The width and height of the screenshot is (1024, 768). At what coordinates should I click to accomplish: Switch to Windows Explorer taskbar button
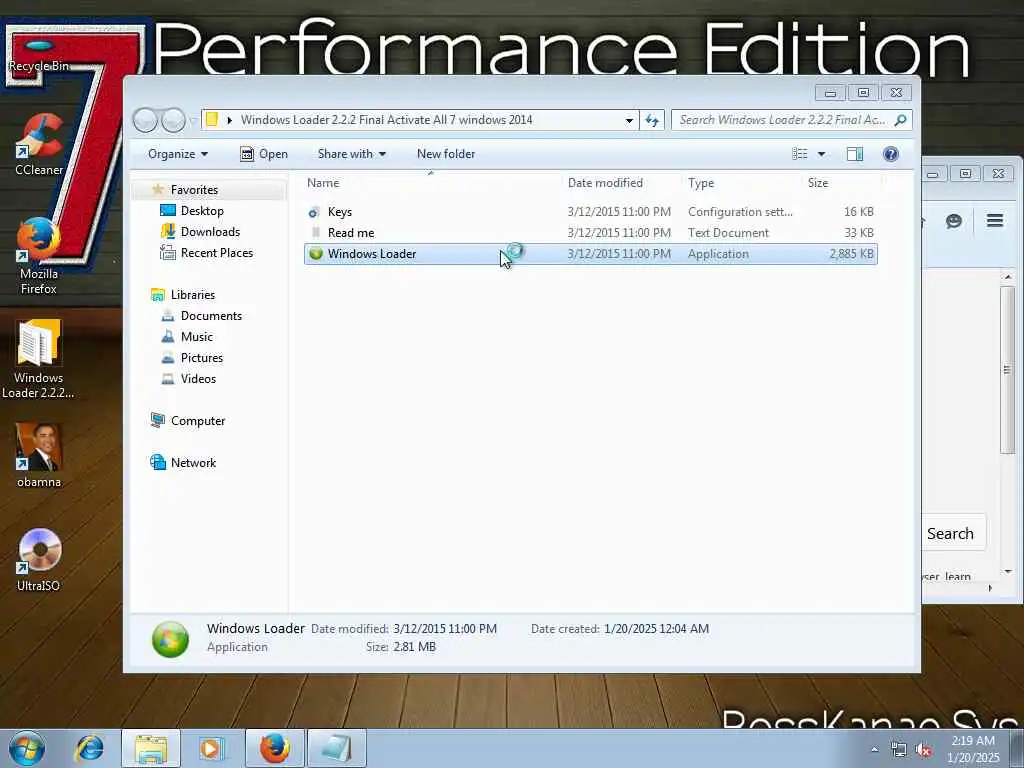point(151,748)
